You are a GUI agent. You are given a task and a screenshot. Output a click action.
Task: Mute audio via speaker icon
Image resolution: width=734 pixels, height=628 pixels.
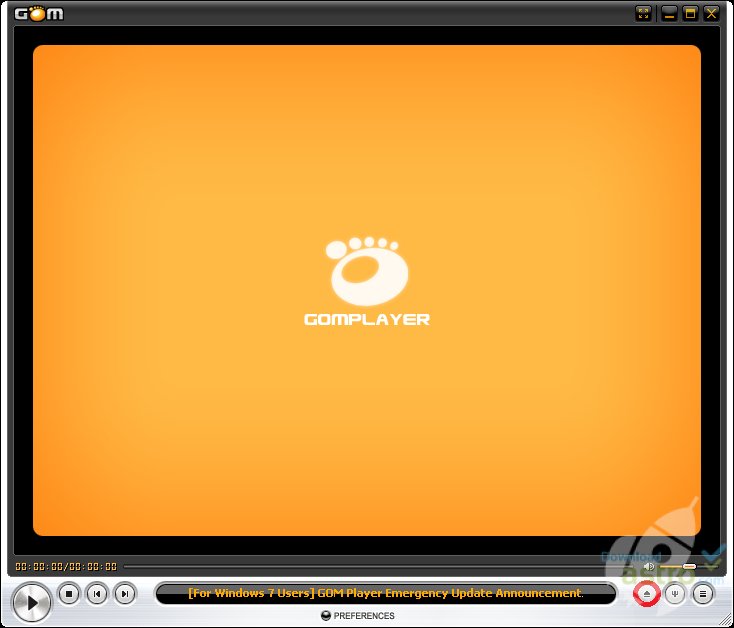(x=648, y=567)
